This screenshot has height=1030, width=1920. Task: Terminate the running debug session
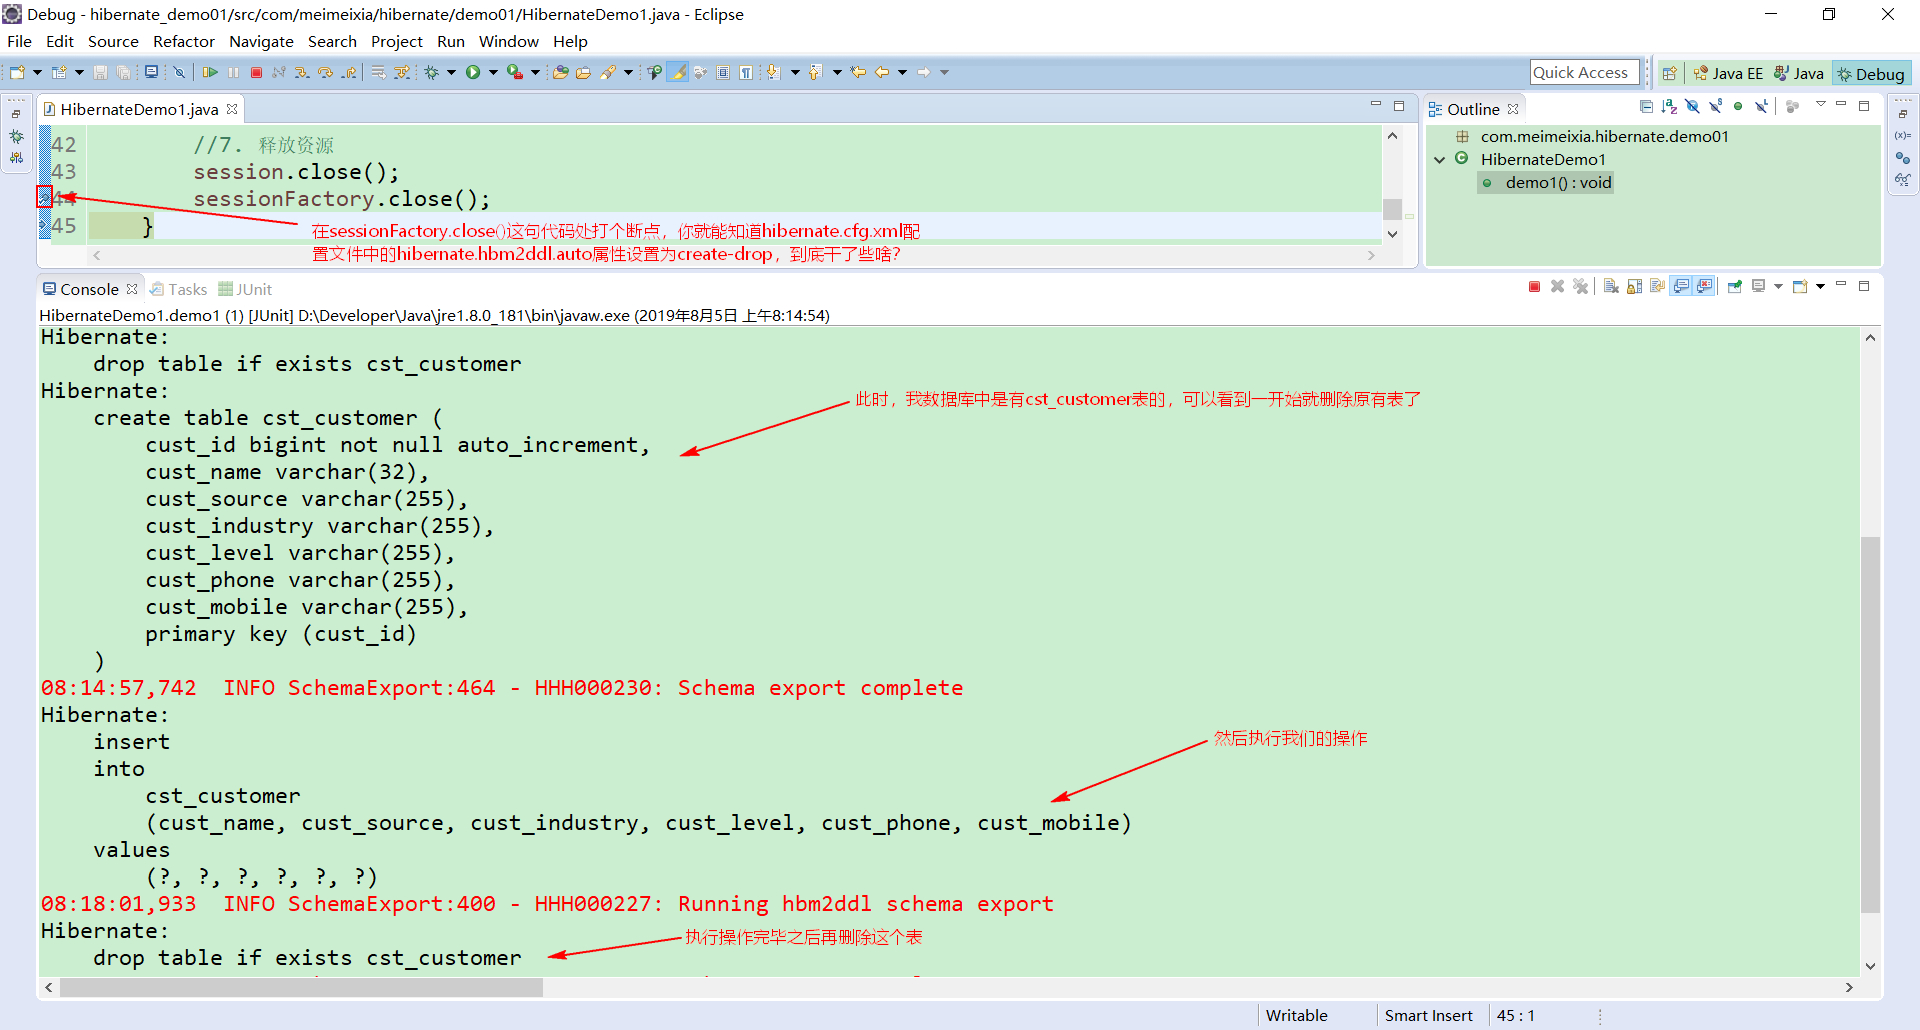coord(256,72)
